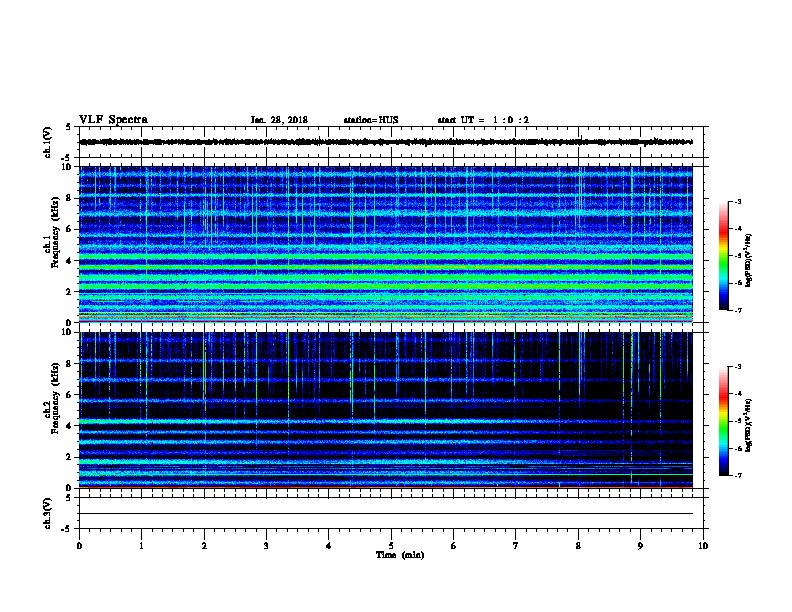The height and width of the screenshot is (612, 792).
Task: Click the "Time (min)" x-axis label
Action: [x=400, y=555]
